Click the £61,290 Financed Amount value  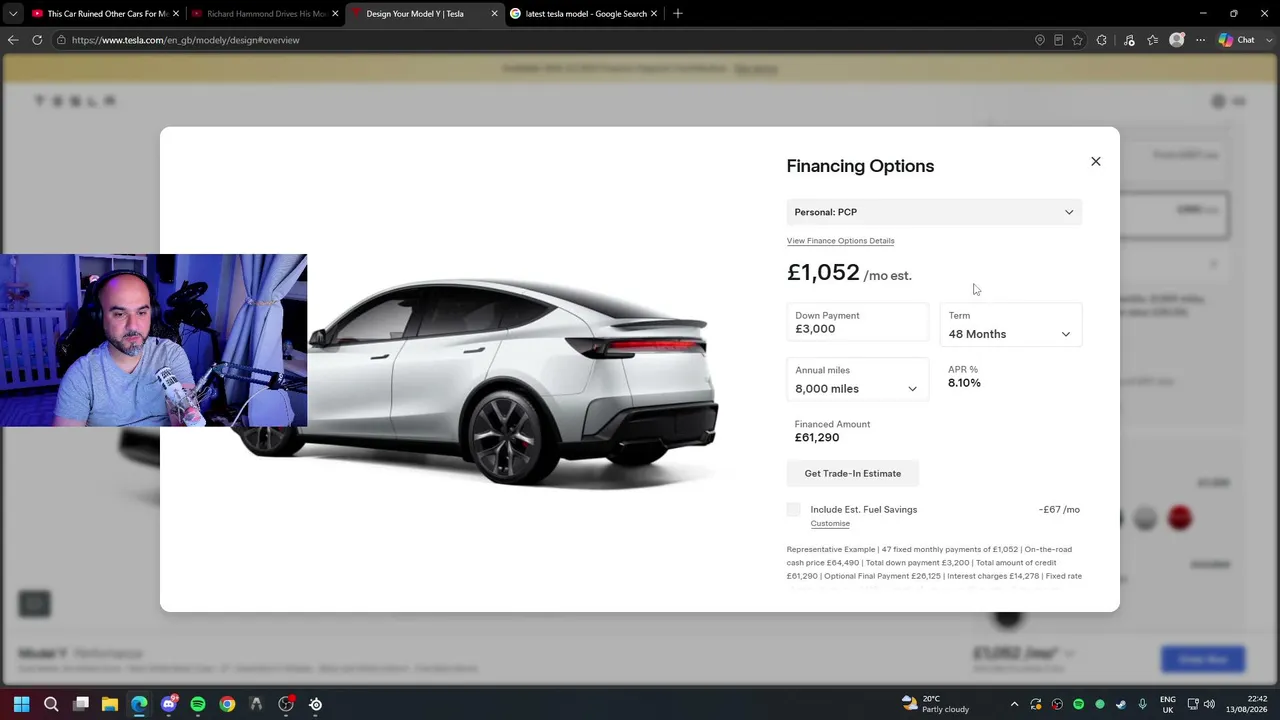coord(817,438)
